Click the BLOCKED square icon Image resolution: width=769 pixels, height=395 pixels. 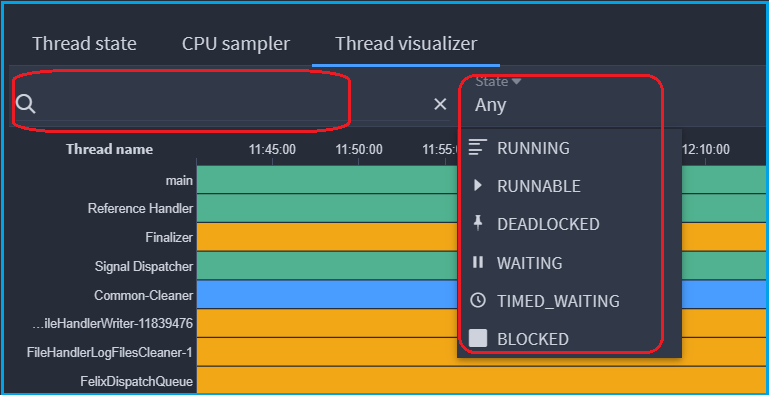478,339
